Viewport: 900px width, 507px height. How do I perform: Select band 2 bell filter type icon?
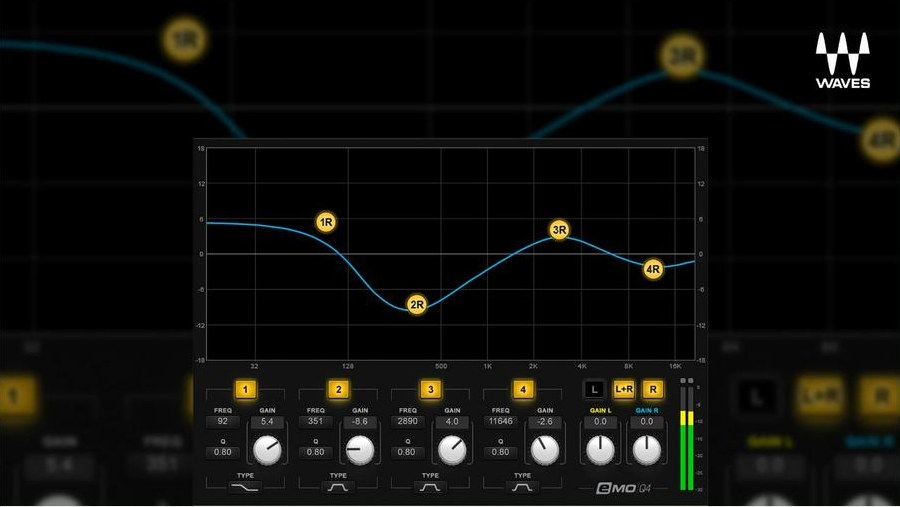coord(338,487)
